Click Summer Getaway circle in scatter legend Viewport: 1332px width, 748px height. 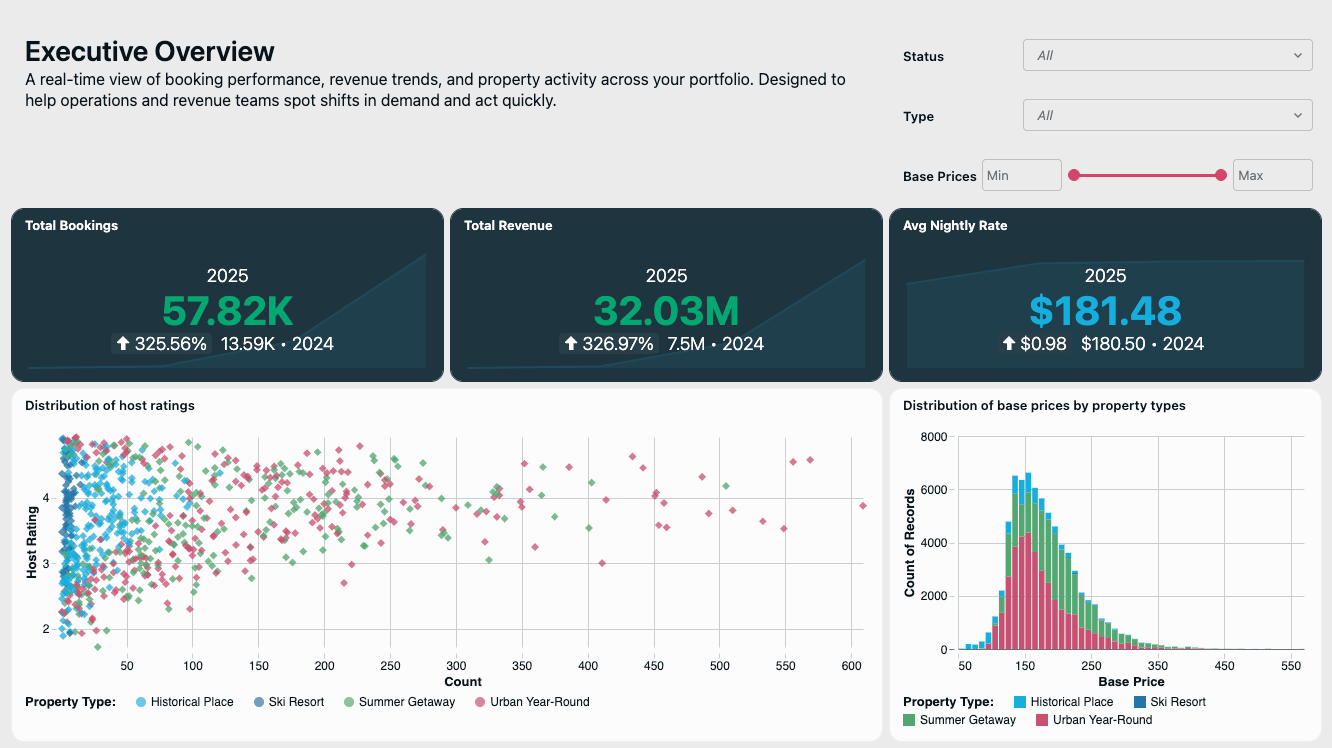[349, 702]
